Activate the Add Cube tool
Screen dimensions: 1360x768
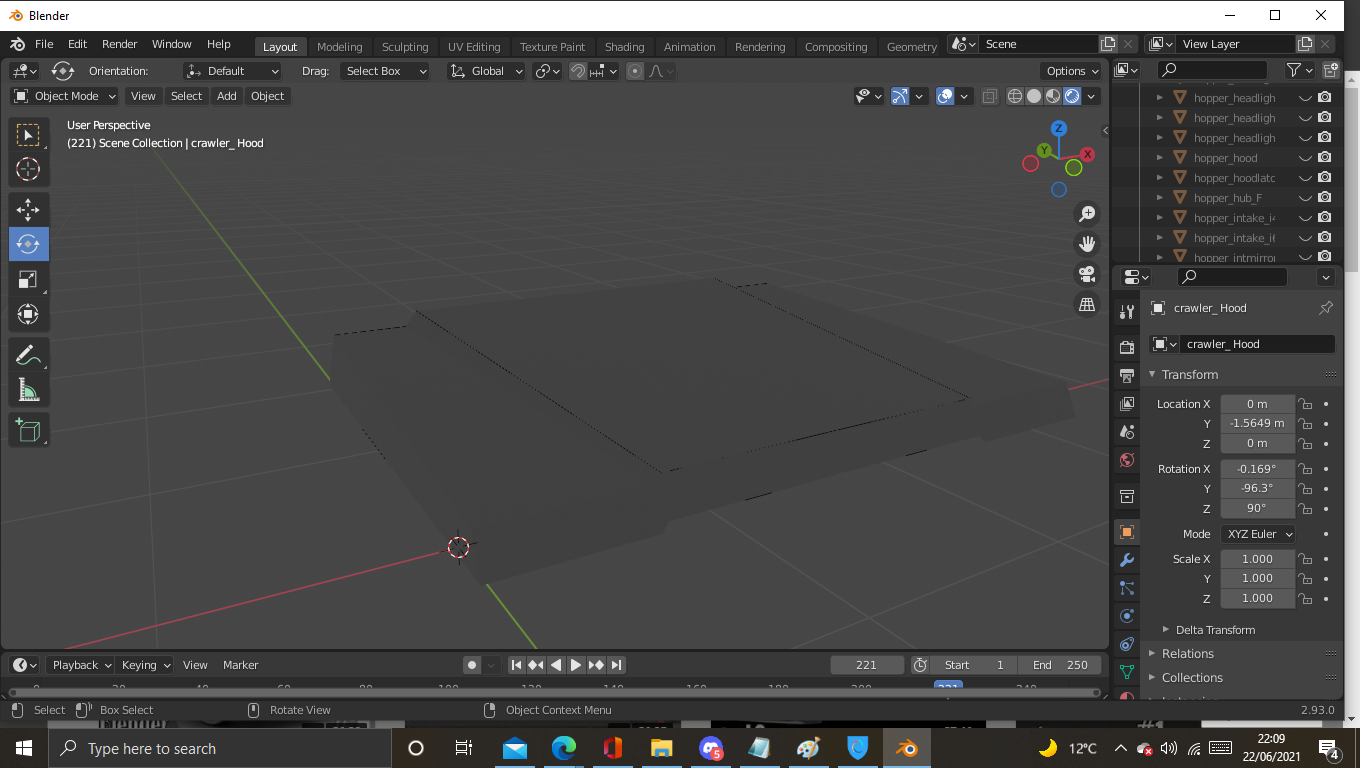(28, 431)
